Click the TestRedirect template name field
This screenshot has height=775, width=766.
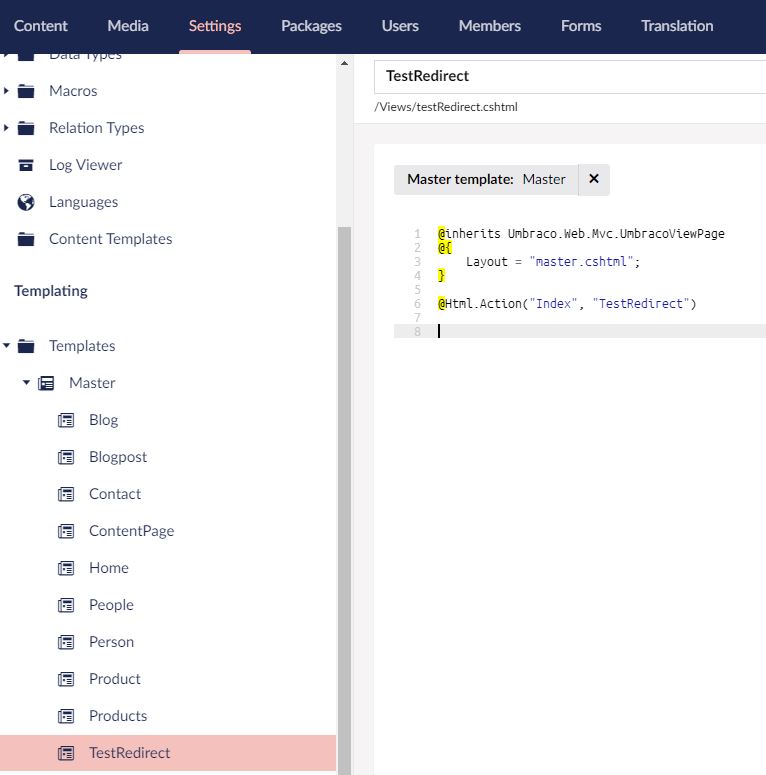point(570,76)
